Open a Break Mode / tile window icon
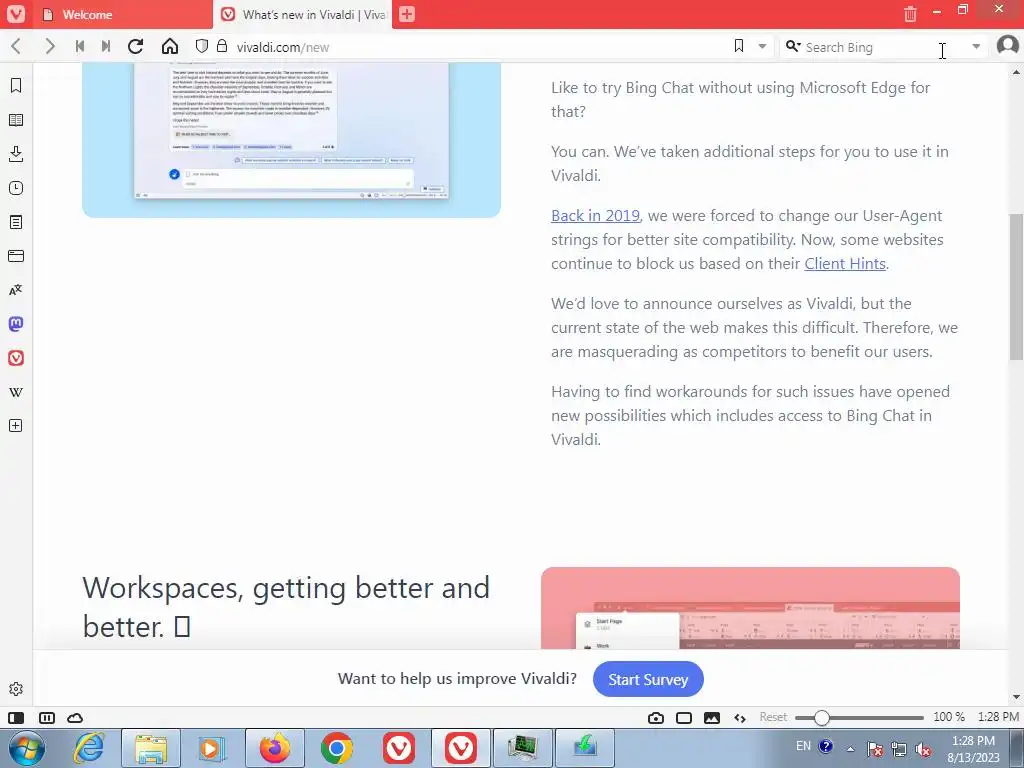Viewport: 1024px width, 768px height. point(684,718)
